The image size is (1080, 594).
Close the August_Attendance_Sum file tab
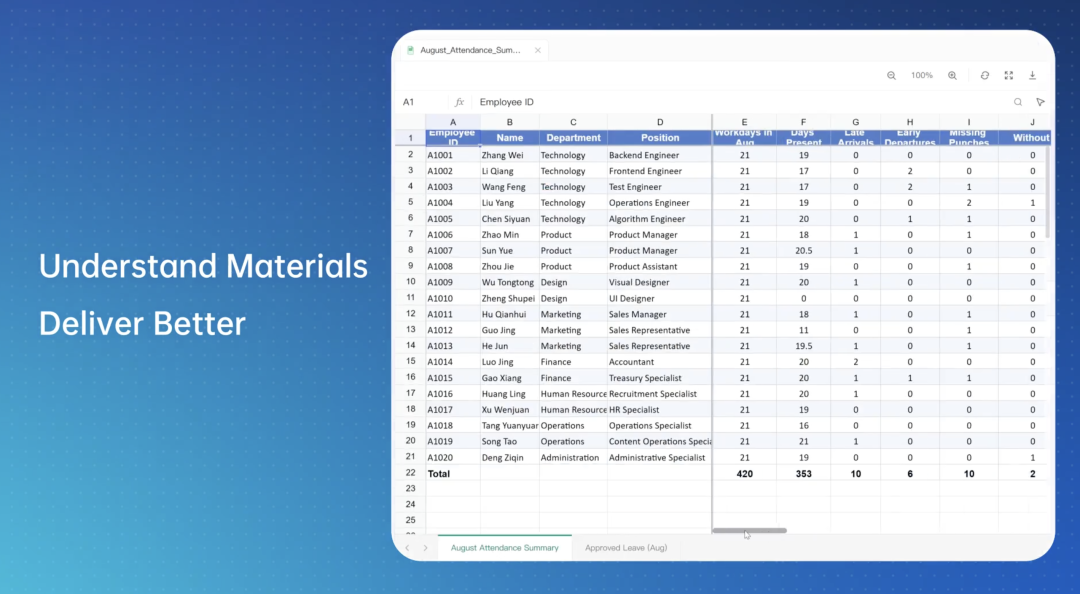pos(538,50)
